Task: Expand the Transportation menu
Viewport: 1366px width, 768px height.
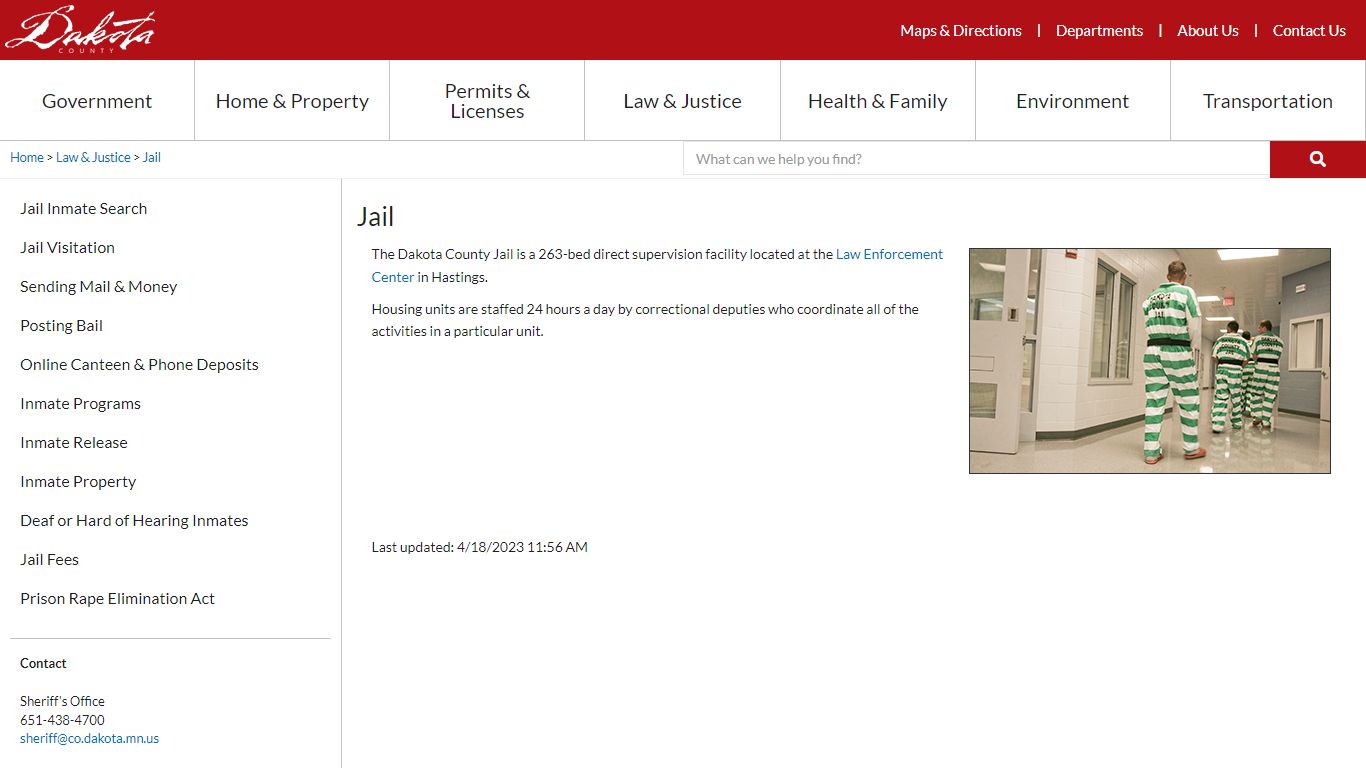Action: point(1267,101)
